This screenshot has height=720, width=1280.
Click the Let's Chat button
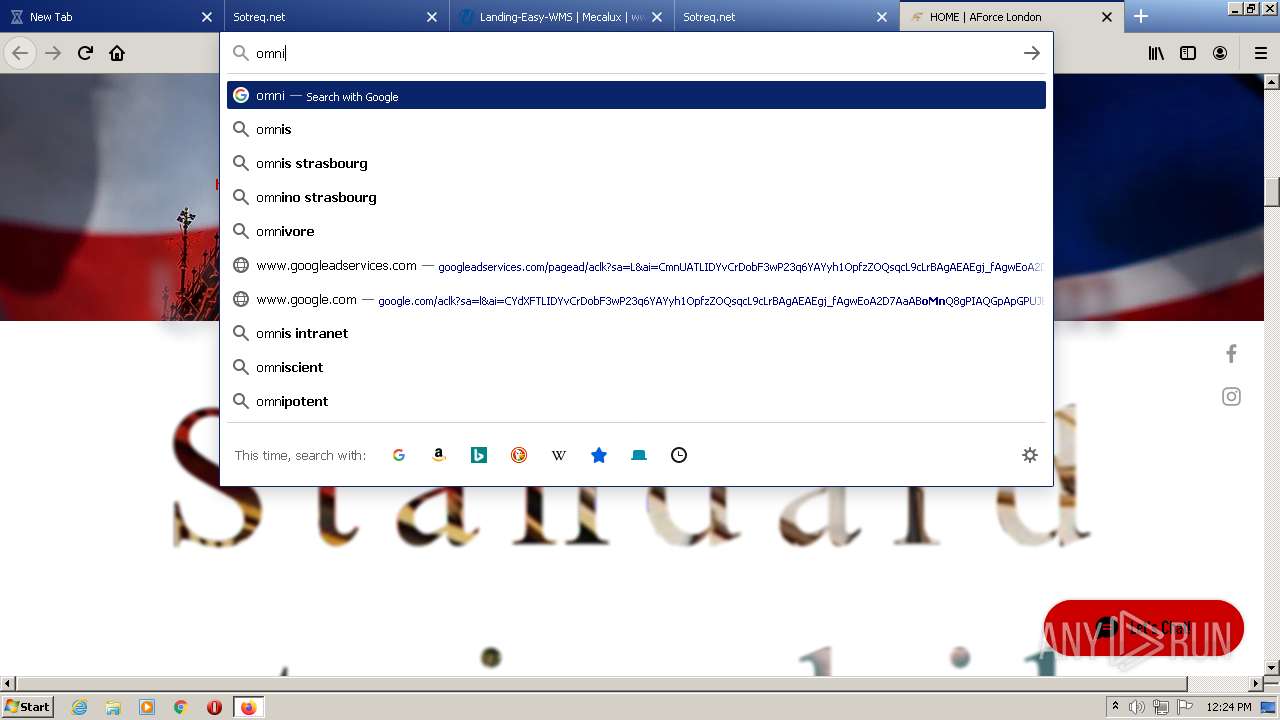click(x=1143, y=628)
